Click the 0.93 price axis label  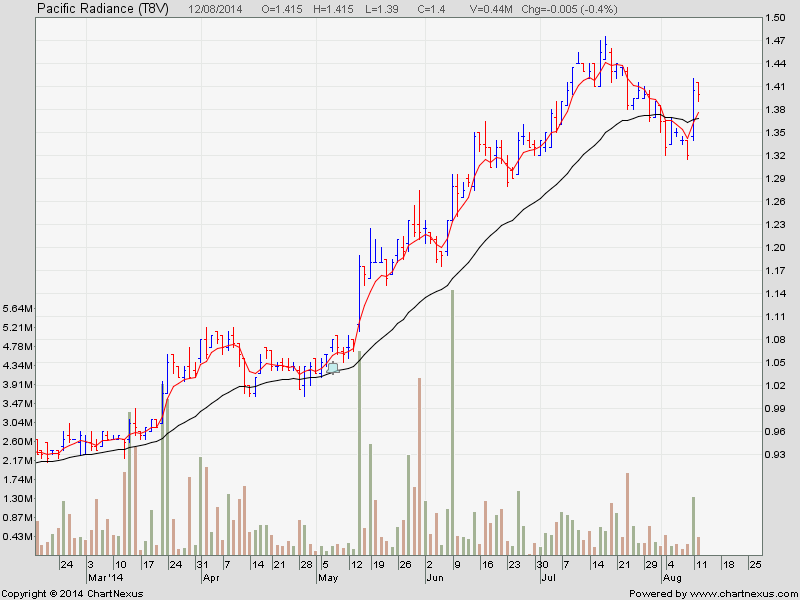pos(775,454)
